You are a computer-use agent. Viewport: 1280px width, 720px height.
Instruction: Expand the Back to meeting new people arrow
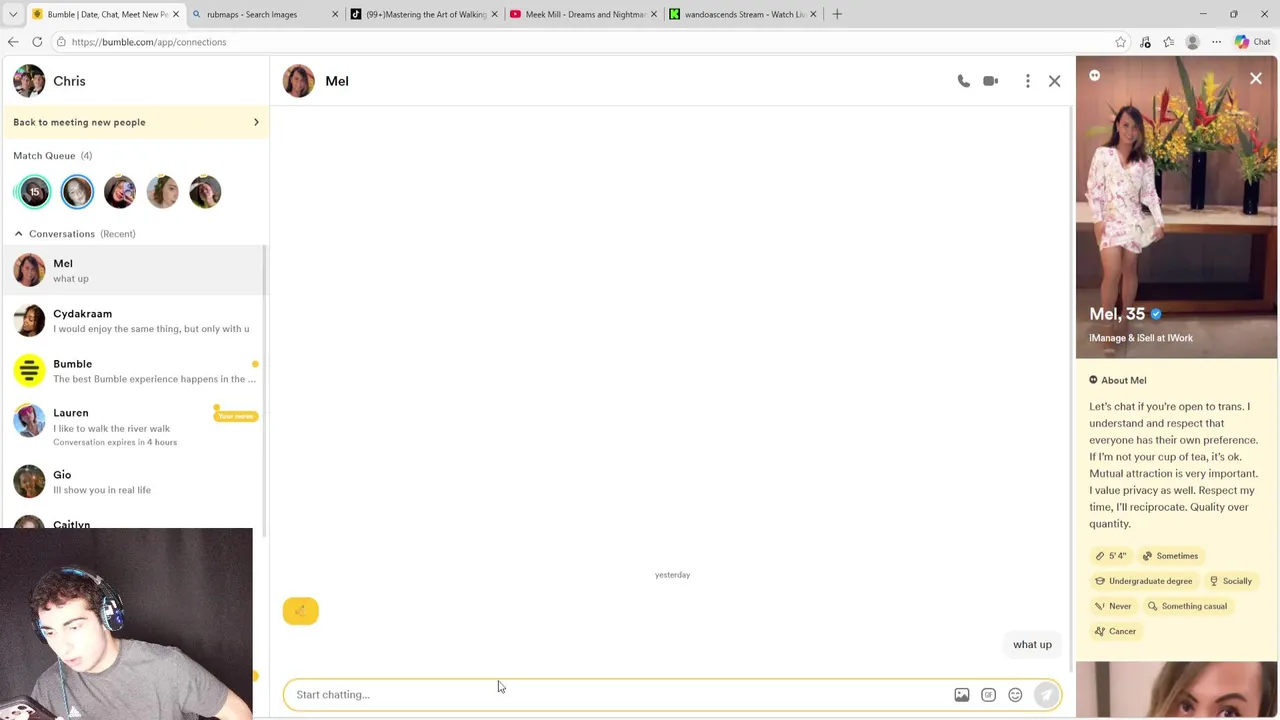[256, 122]
